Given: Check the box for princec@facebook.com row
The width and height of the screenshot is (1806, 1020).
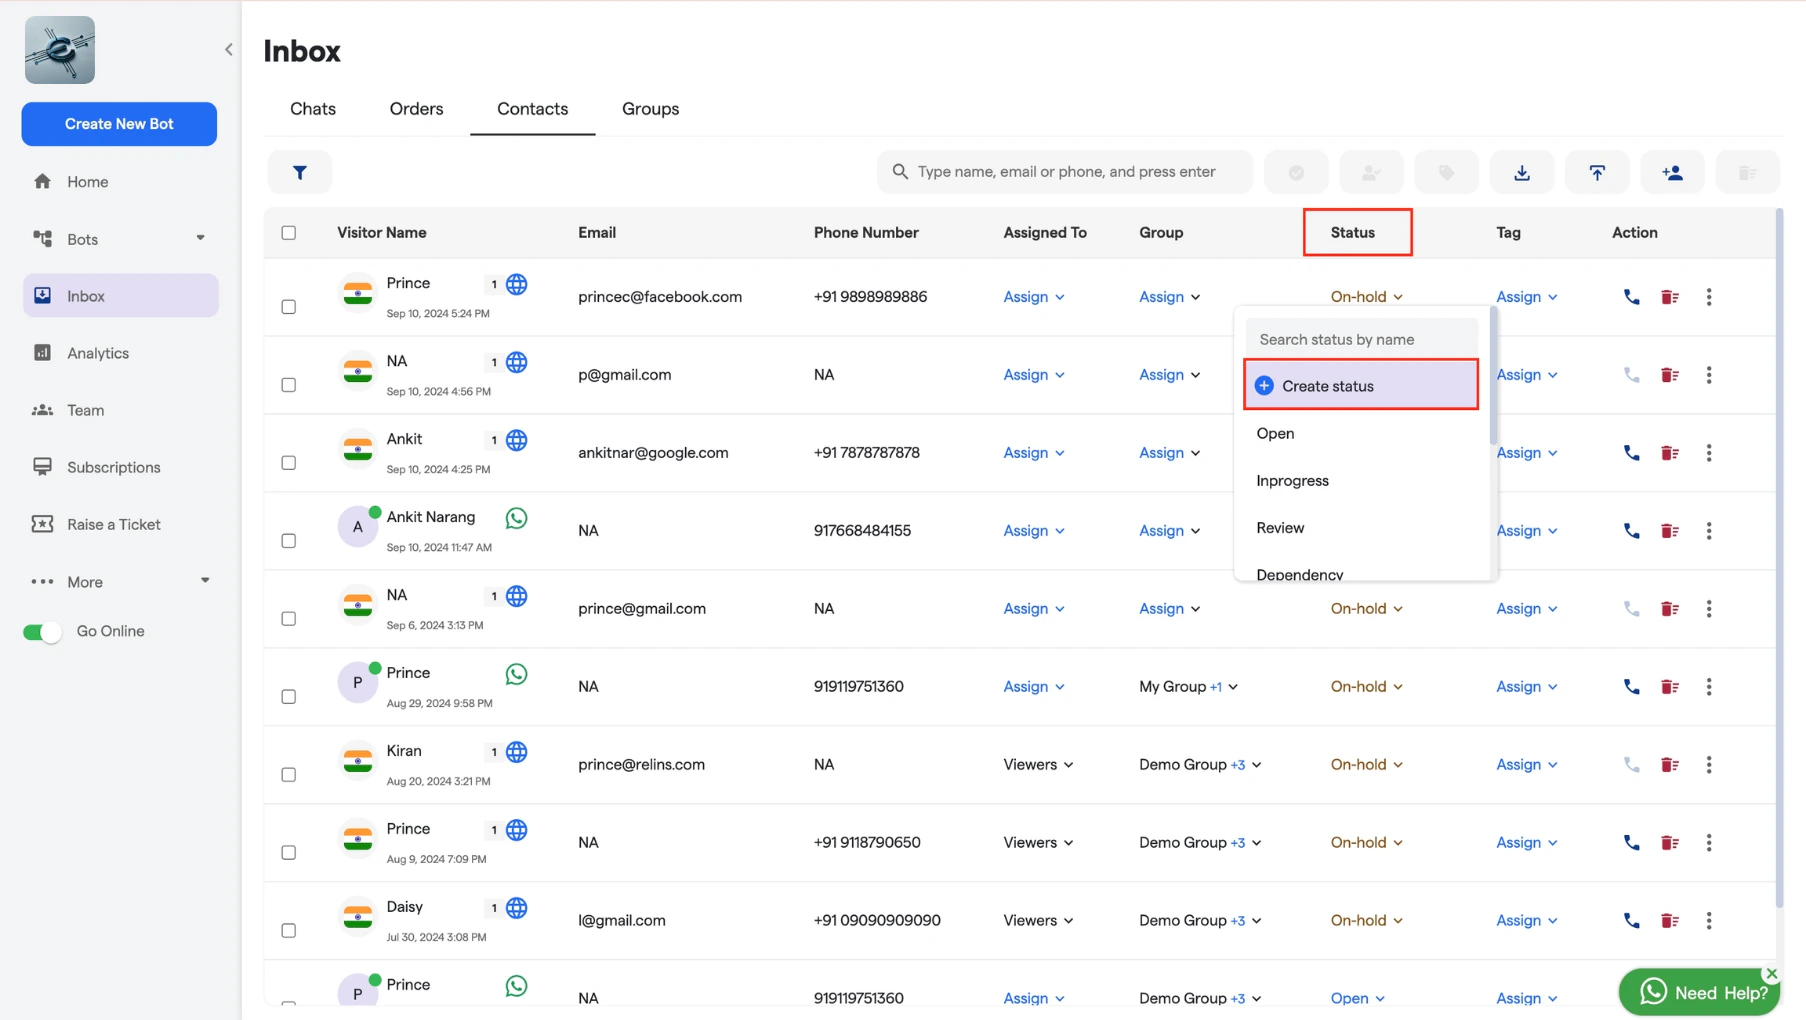Looking at the screenshot, I should [x=289, y=307].
